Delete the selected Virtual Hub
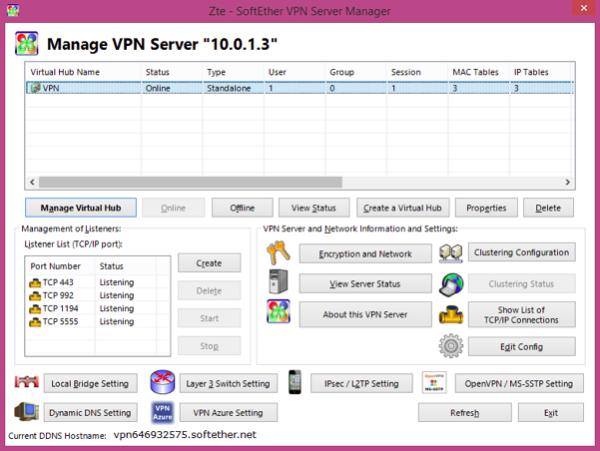The height and width of the screenshot is (451, 600). (x=548, y=208)
